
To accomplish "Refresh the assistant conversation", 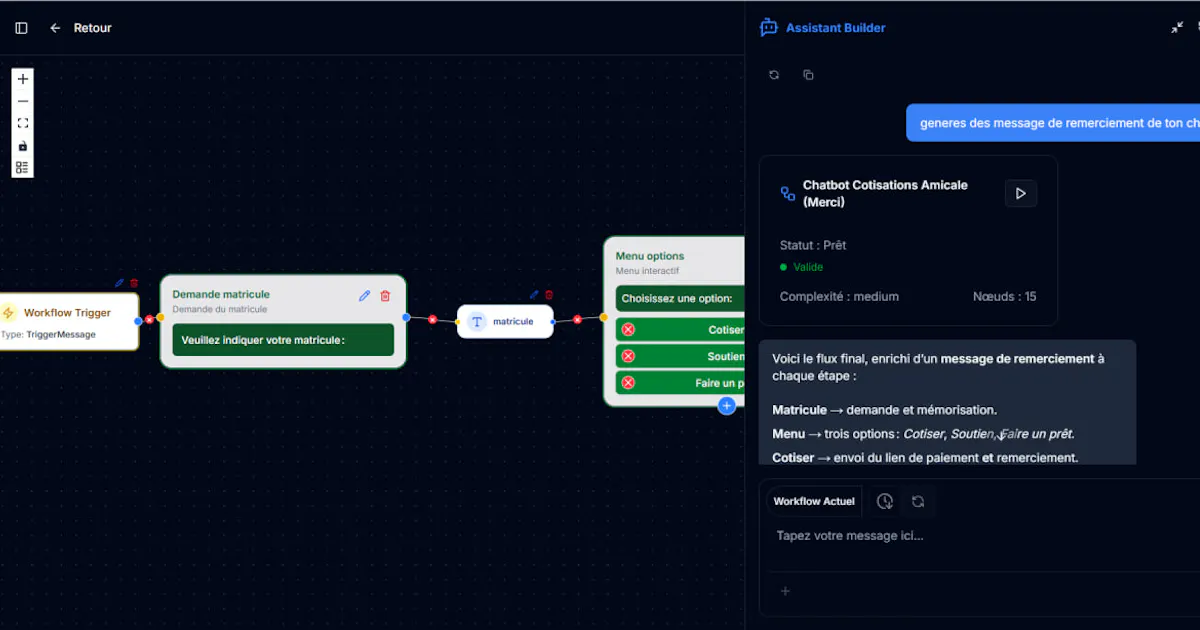I will click(x=774, y=75).
